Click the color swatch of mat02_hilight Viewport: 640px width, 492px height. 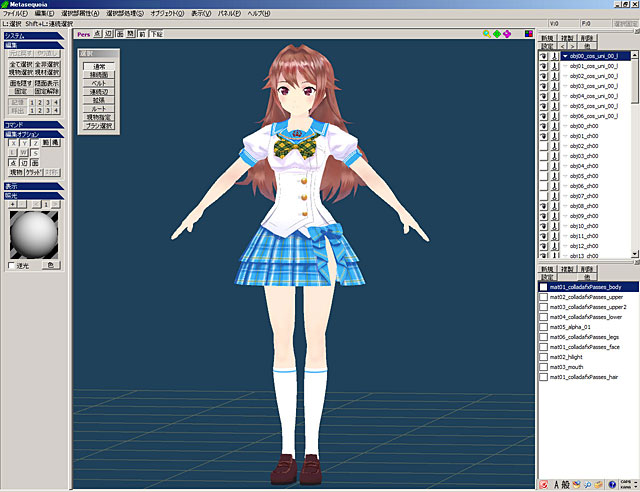(544, 357)
